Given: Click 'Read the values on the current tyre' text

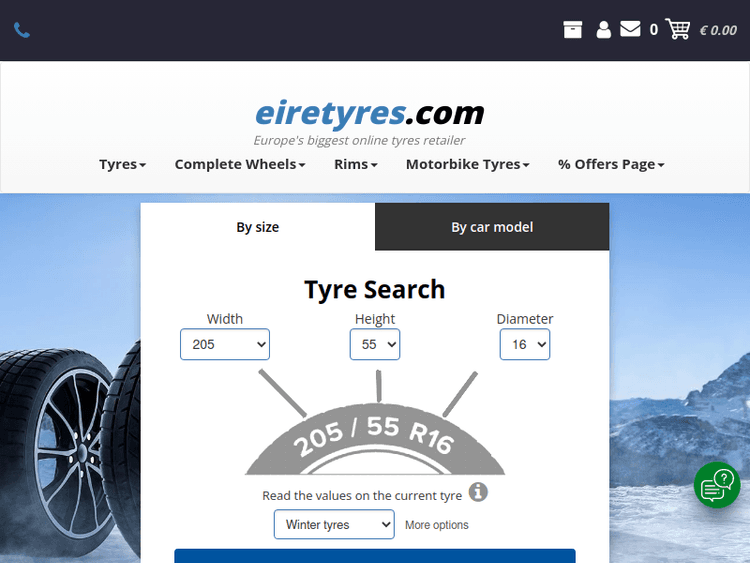Looking at the screenshot, I should point(362,496).
